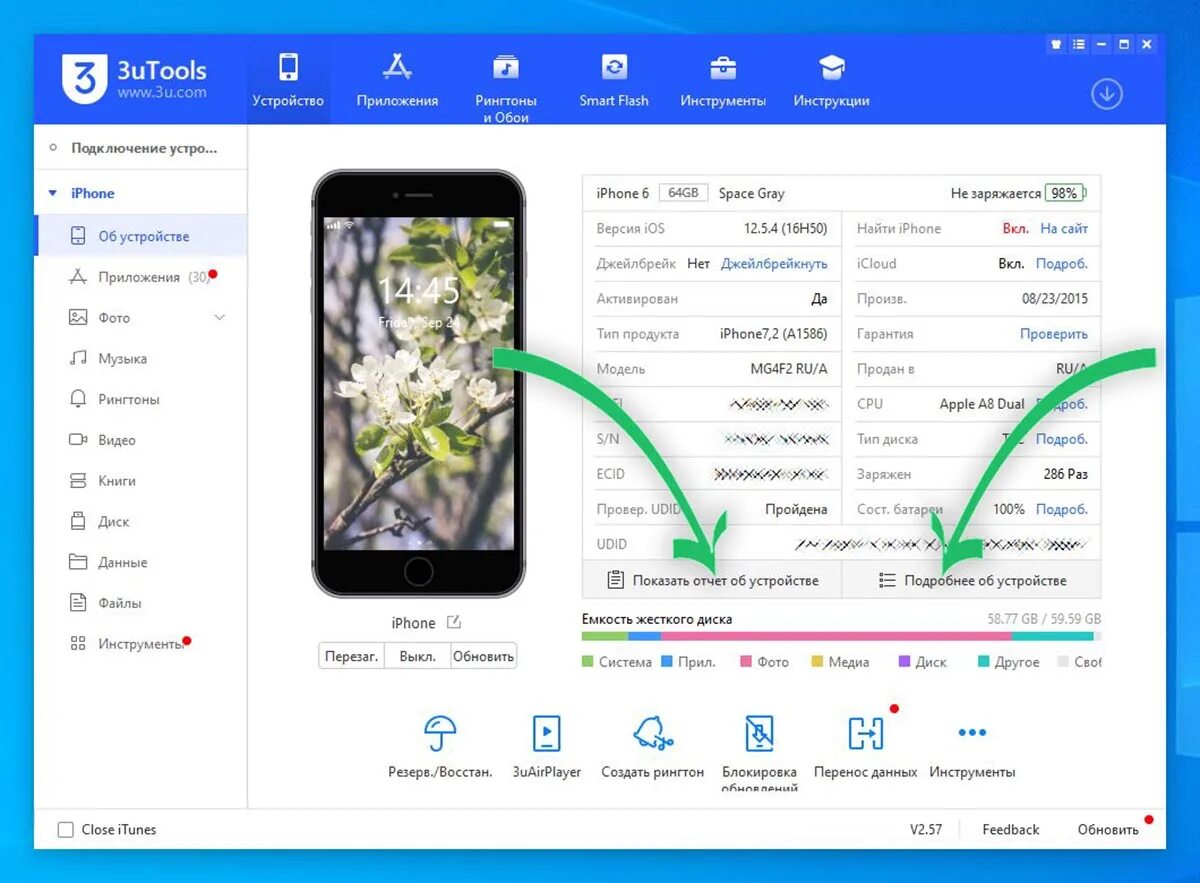1200x883 pixels.
Task: Switch to Рингтоны и Обои tab
Action: 505,88
